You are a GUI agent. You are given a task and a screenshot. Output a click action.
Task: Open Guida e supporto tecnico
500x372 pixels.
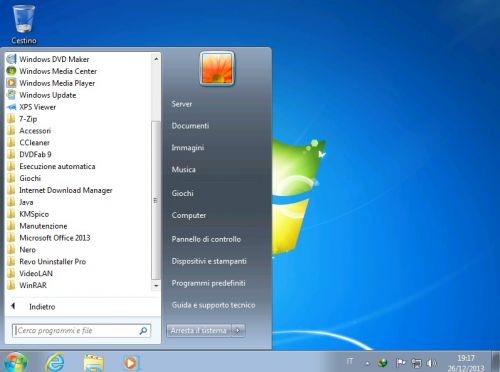click(213, 305)
